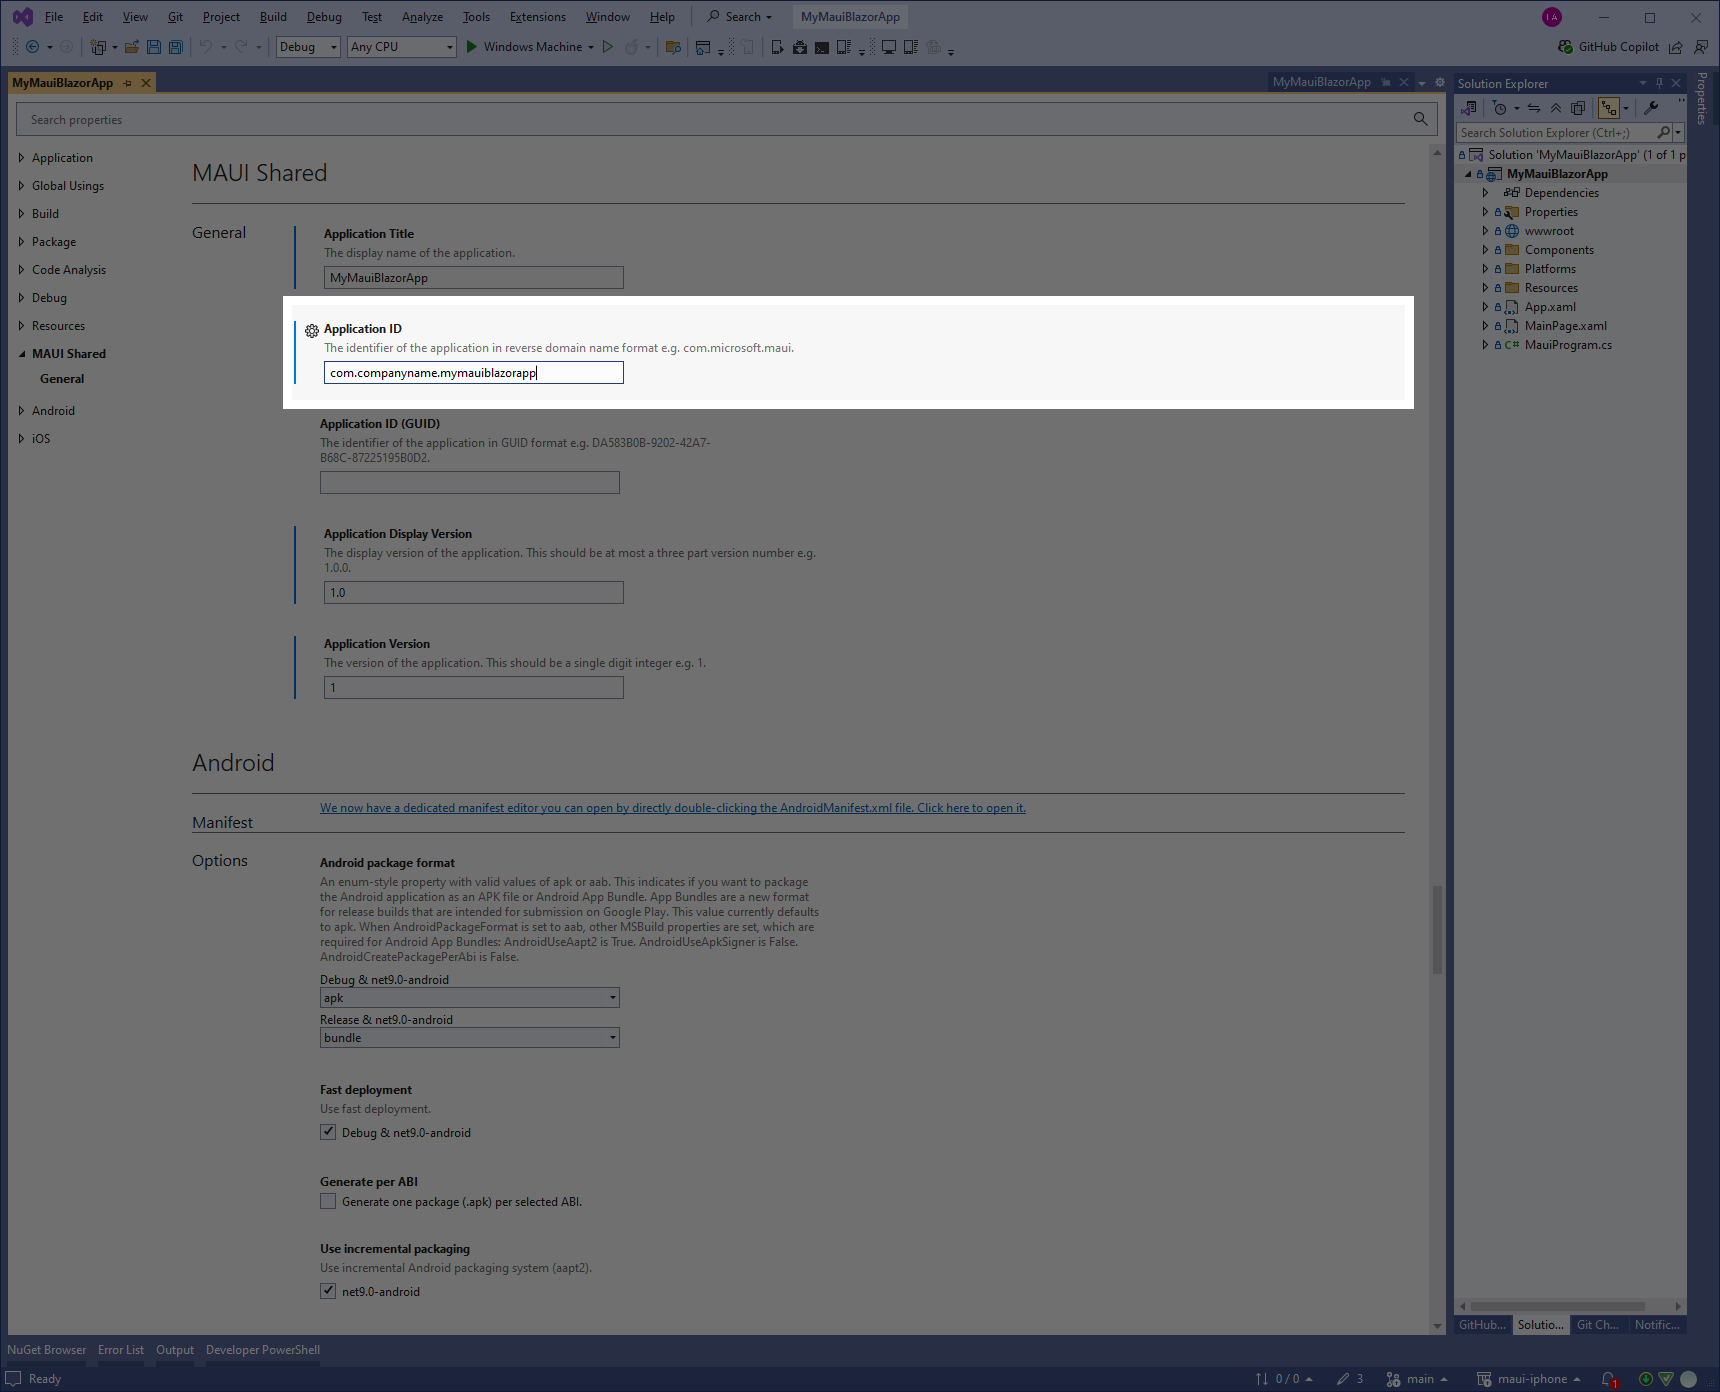Click the notifications bell in the status bar

[x=1608, y=1379]
